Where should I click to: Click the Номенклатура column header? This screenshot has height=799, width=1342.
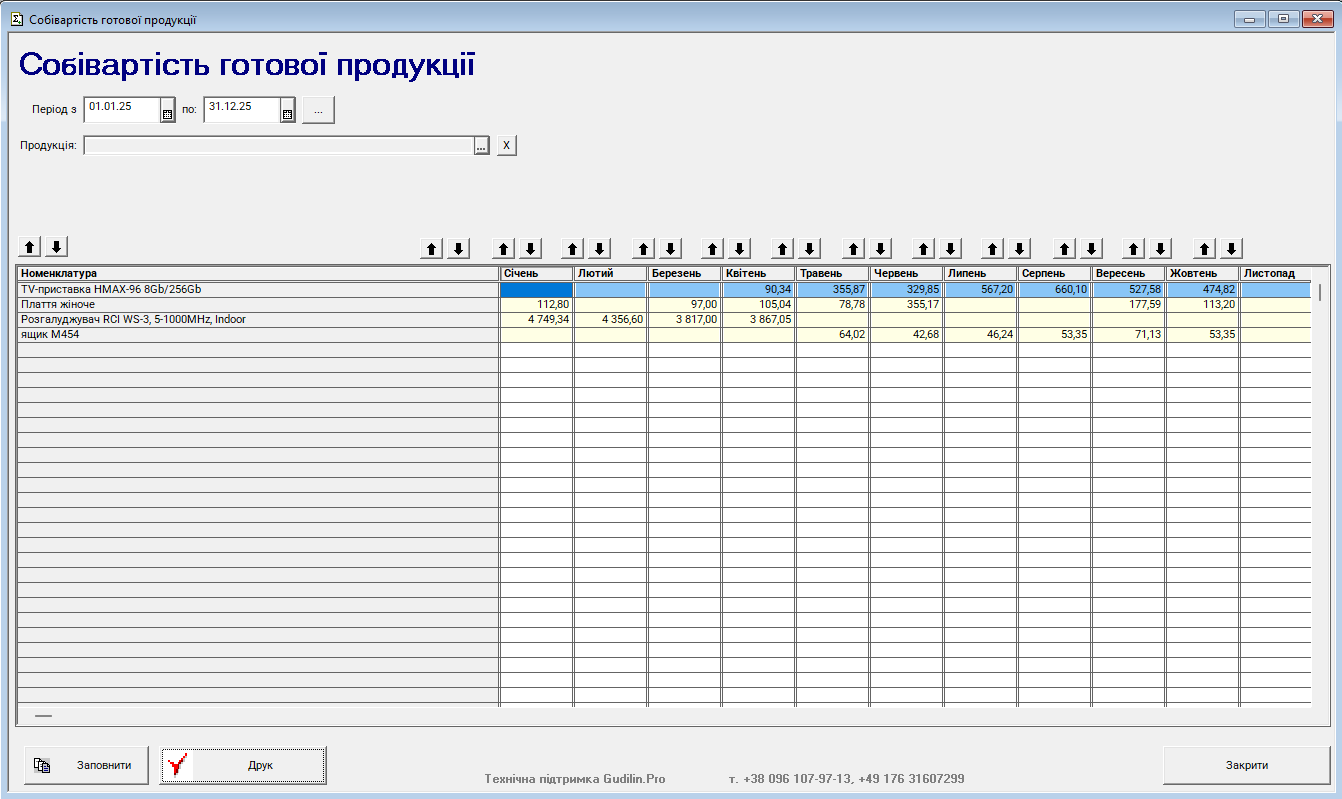click(258, 273)
